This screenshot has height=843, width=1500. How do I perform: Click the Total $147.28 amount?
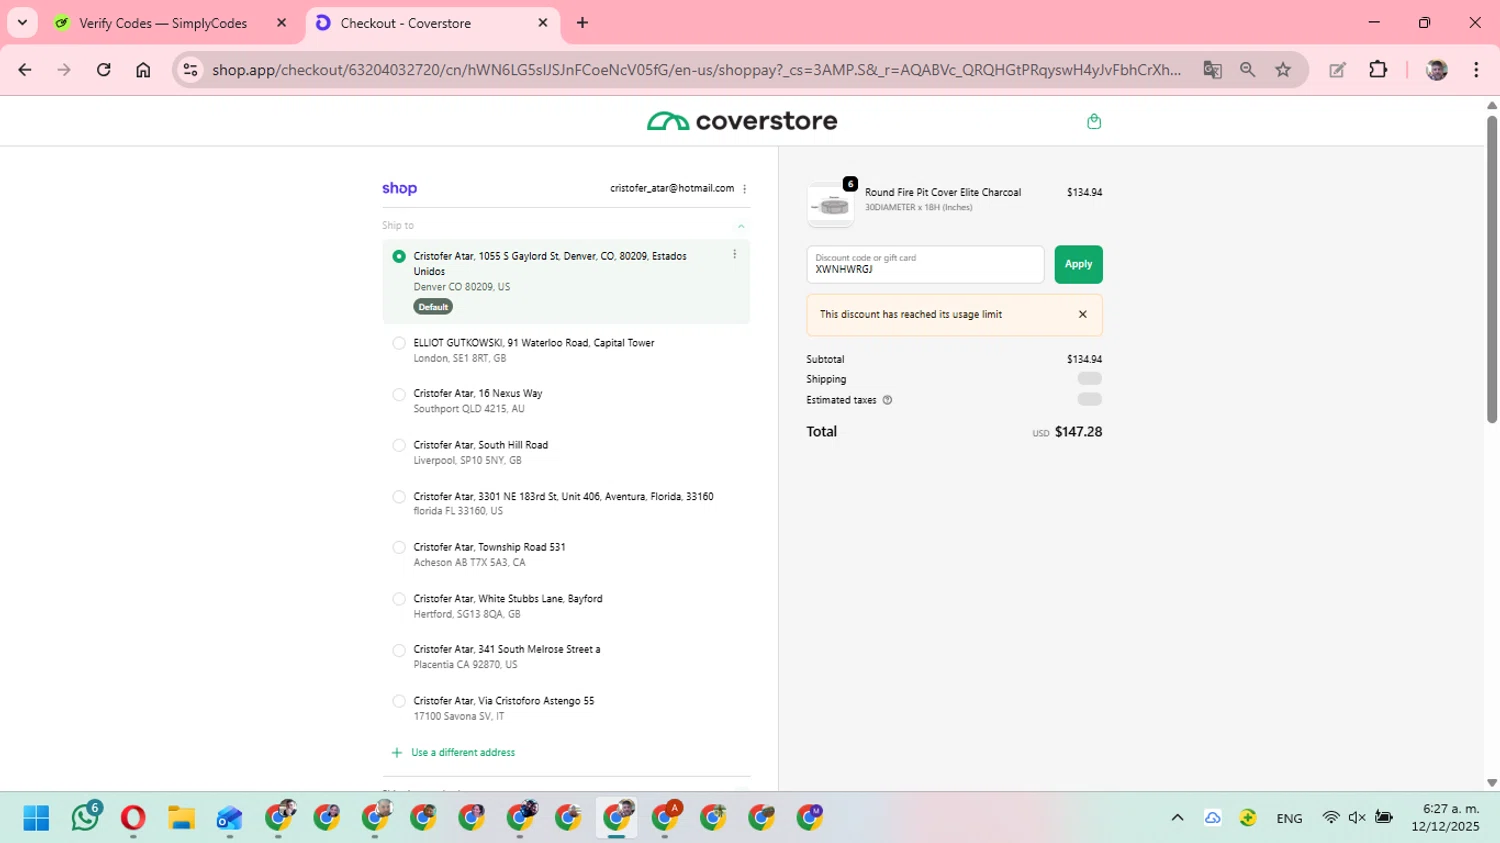pyautogui.click(x=1078, y=432)
